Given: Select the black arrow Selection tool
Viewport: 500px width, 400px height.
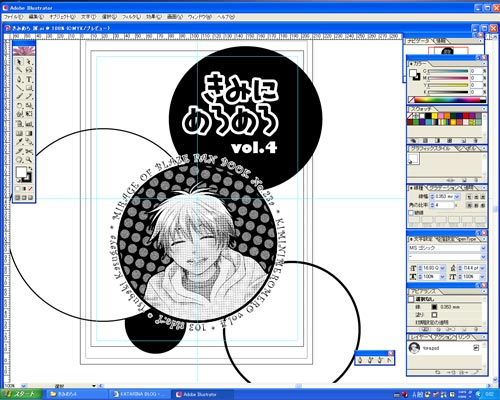Looking at the screenshot, I should coord(19,62).
